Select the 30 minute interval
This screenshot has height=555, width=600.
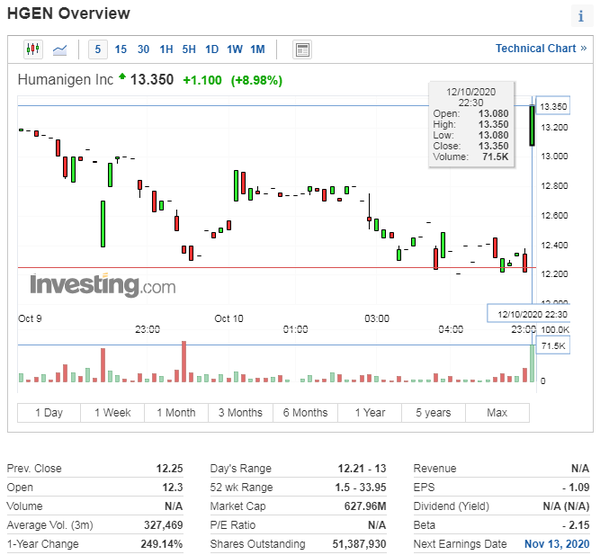pos(143,49)
